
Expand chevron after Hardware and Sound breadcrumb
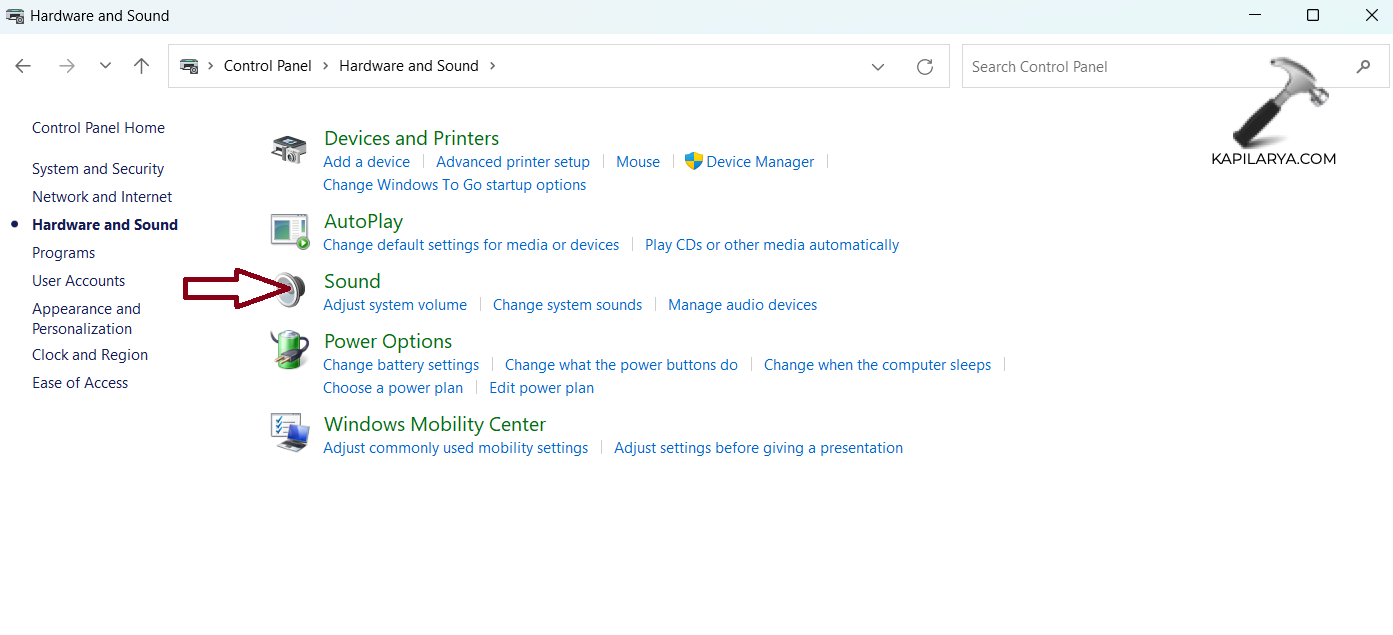(x=492, y=66)
